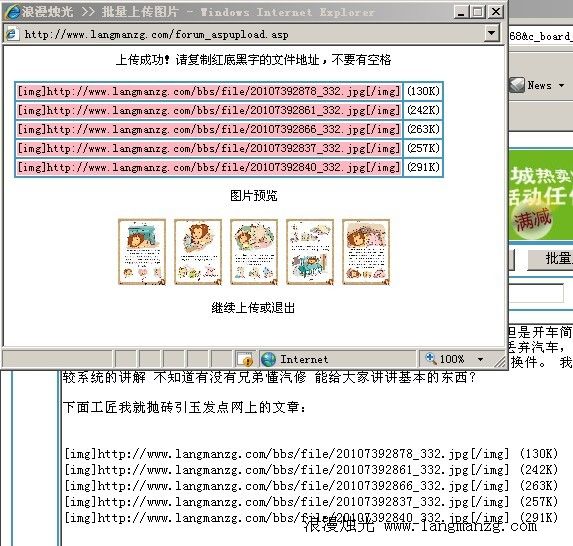Select the image URL row sized 291K
Screen dimensions: 573x546
(209, 167)
